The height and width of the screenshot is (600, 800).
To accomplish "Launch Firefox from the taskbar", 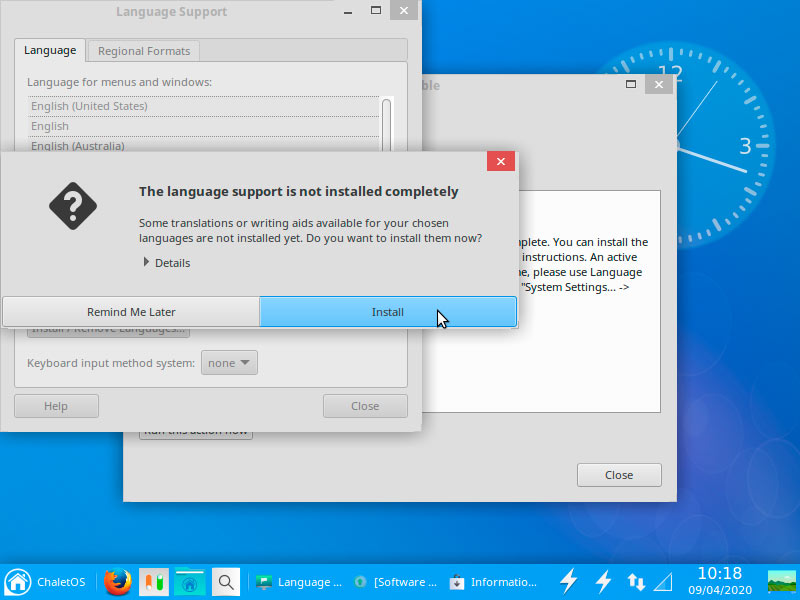I will [x=117, y=582].
